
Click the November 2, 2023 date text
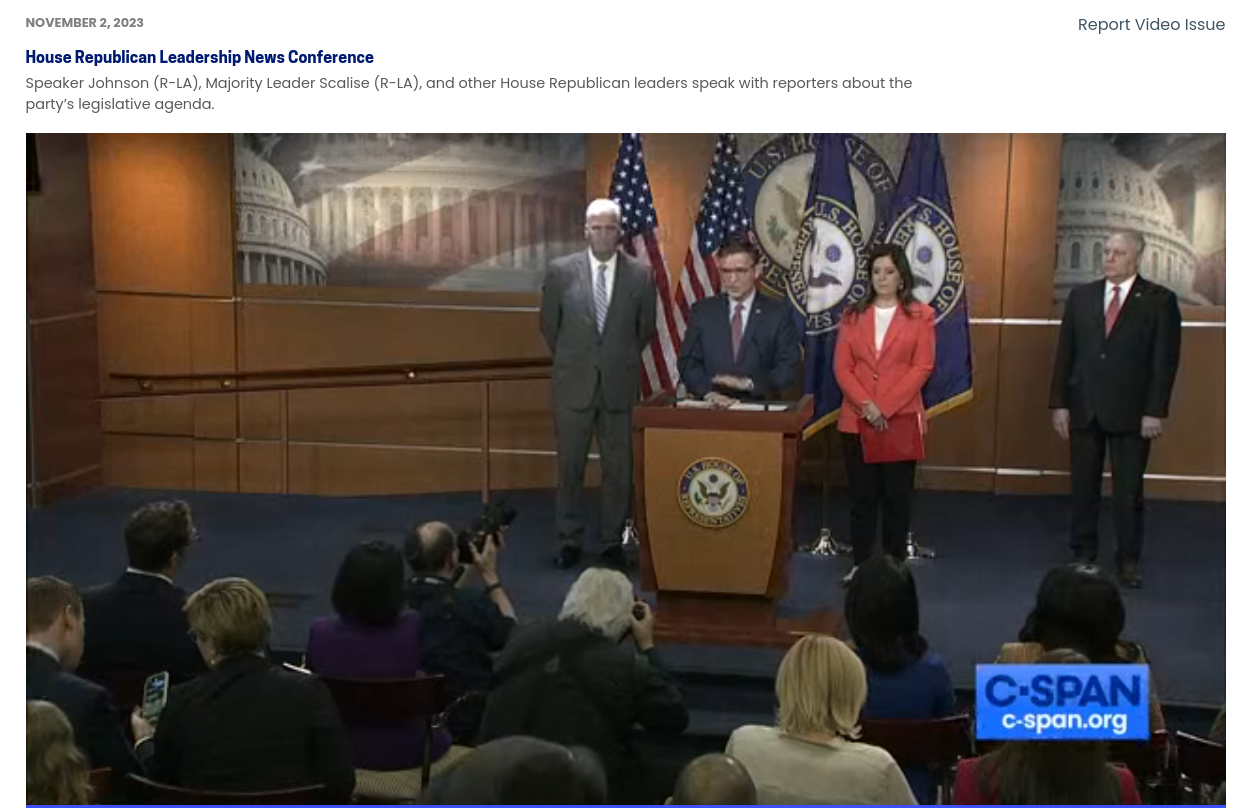85,22
